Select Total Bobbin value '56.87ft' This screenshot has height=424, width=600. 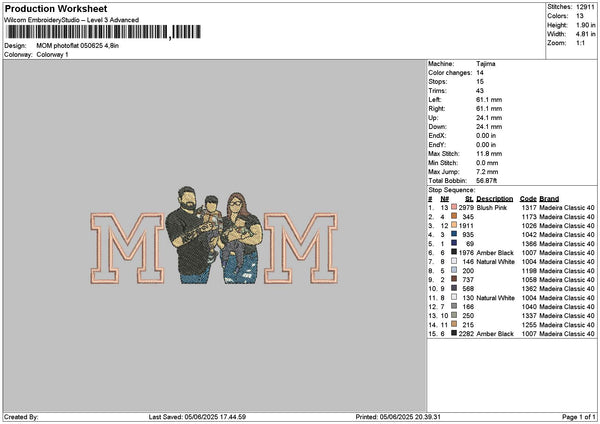click(486, 181)
